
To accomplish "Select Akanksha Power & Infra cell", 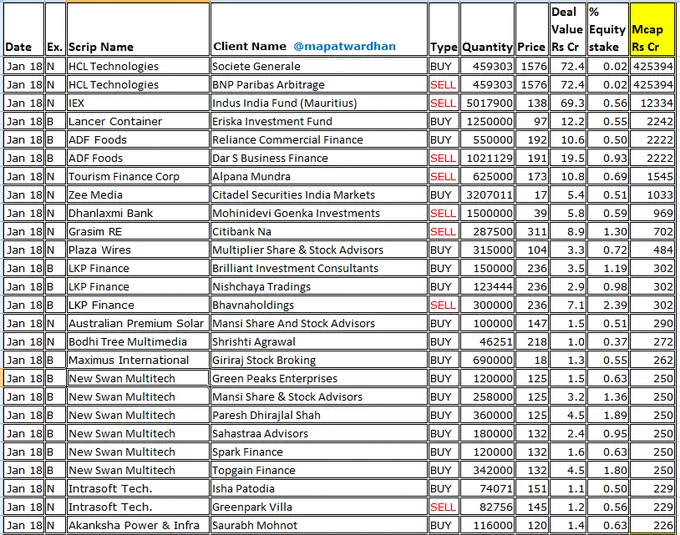I will pyautogui.click(x=138, y=525).
